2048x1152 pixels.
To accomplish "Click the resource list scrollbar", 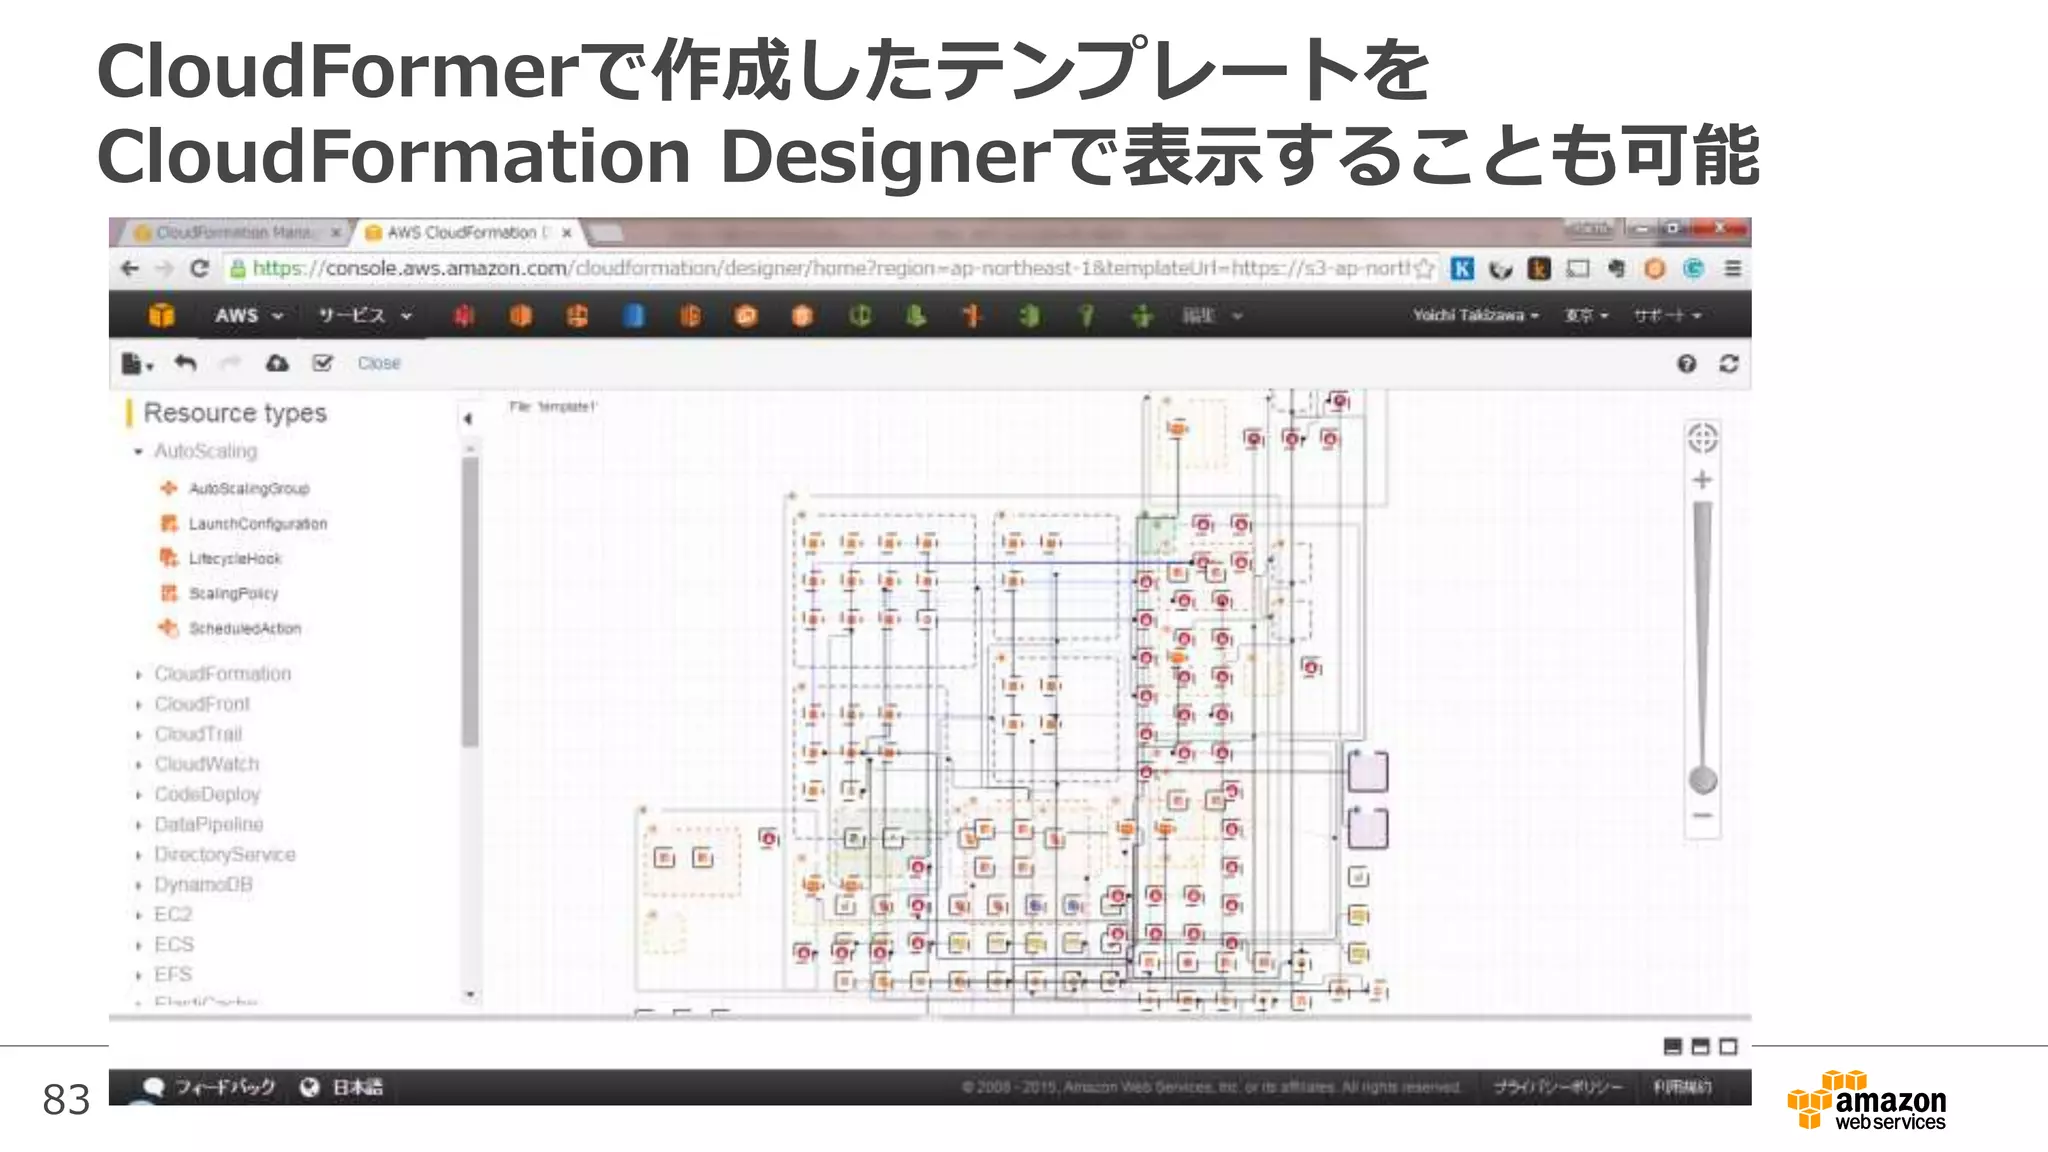I will coord(470,600).
